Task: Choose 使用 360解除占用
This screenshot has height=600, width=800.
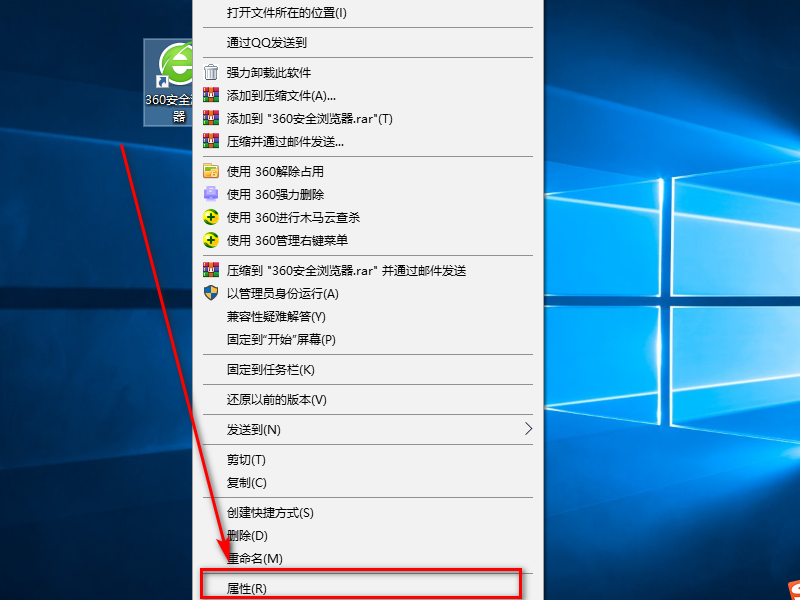Action: click(x=368, y=171)
